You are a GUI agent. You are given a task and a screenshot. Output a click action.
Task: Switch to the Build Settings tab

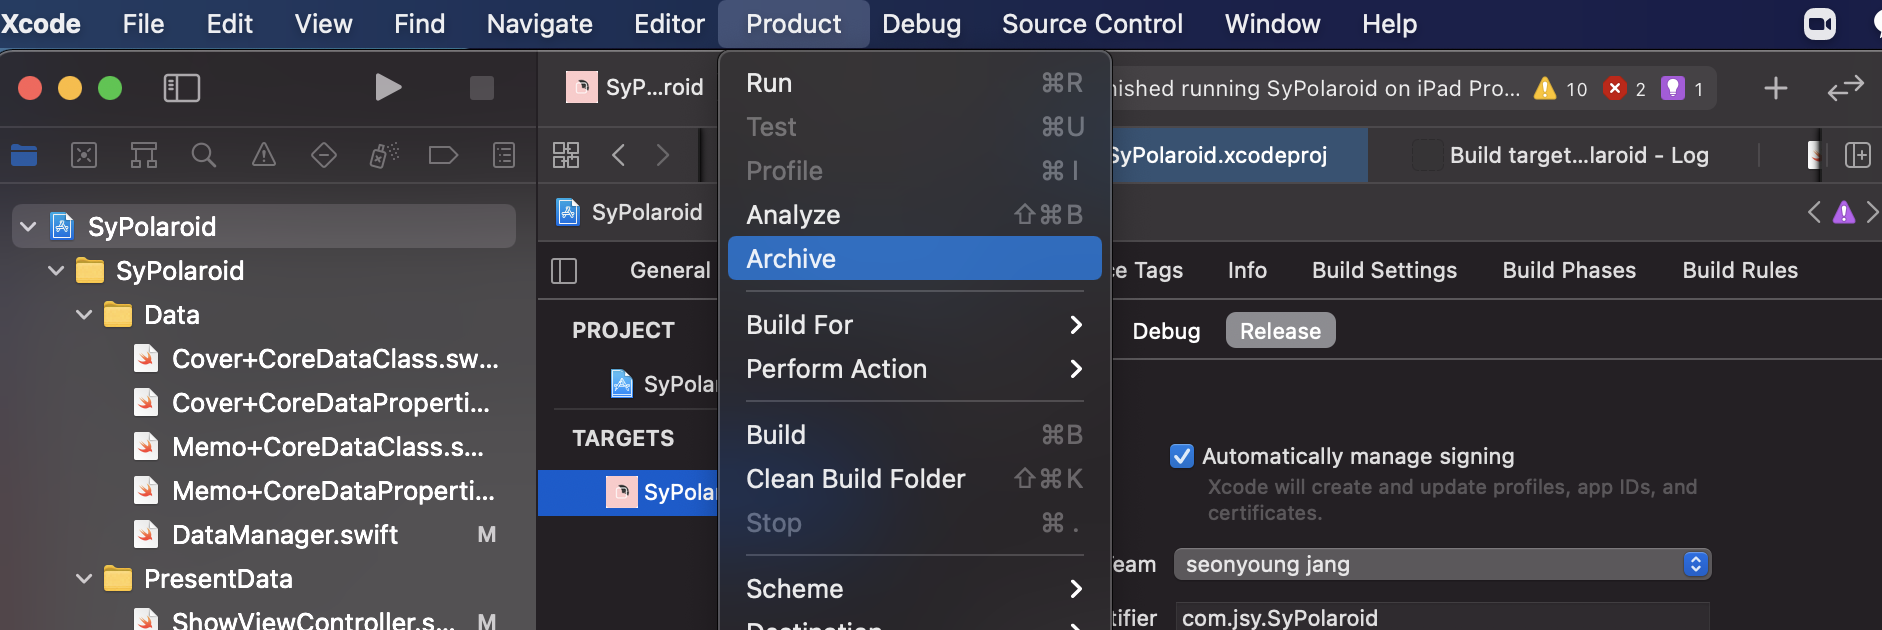point(1384,270)
